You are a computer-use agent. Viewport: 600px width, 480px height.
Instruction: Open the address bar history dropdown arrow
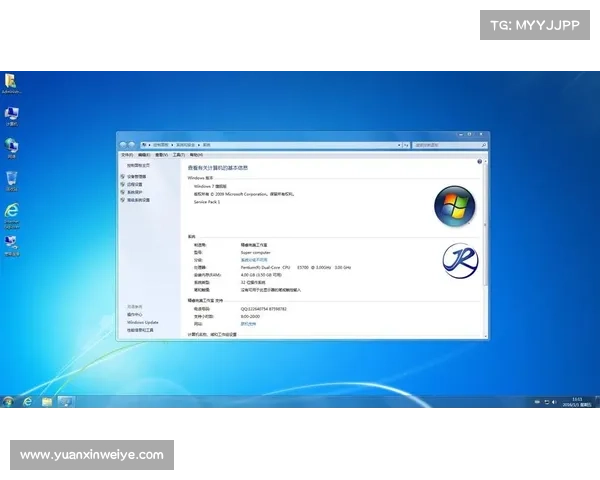click(399, 145)
